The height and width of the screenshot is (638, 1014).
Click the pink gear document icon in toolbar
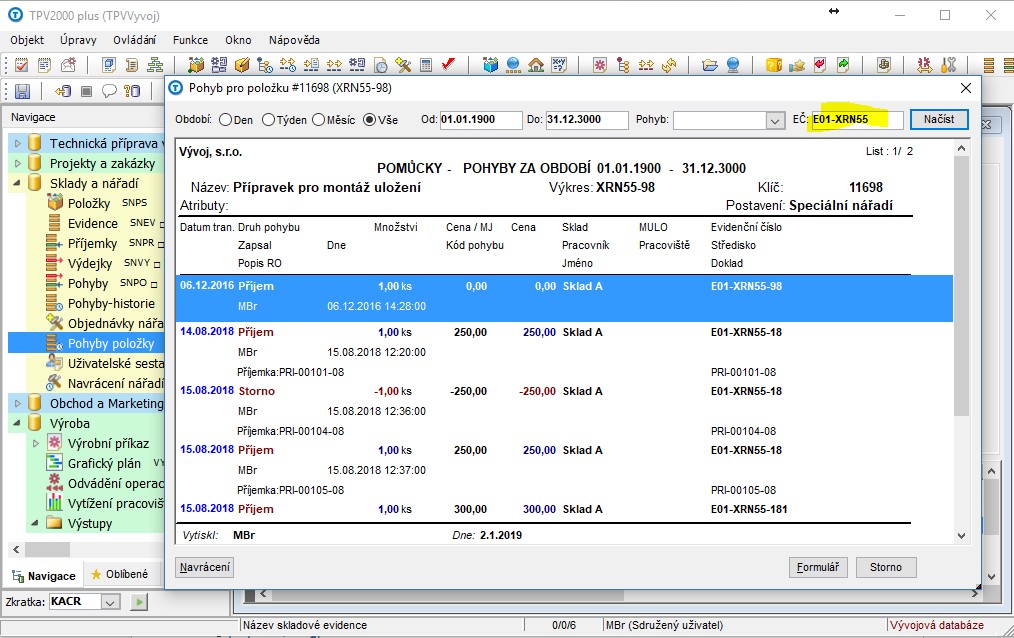pos(600,65)
